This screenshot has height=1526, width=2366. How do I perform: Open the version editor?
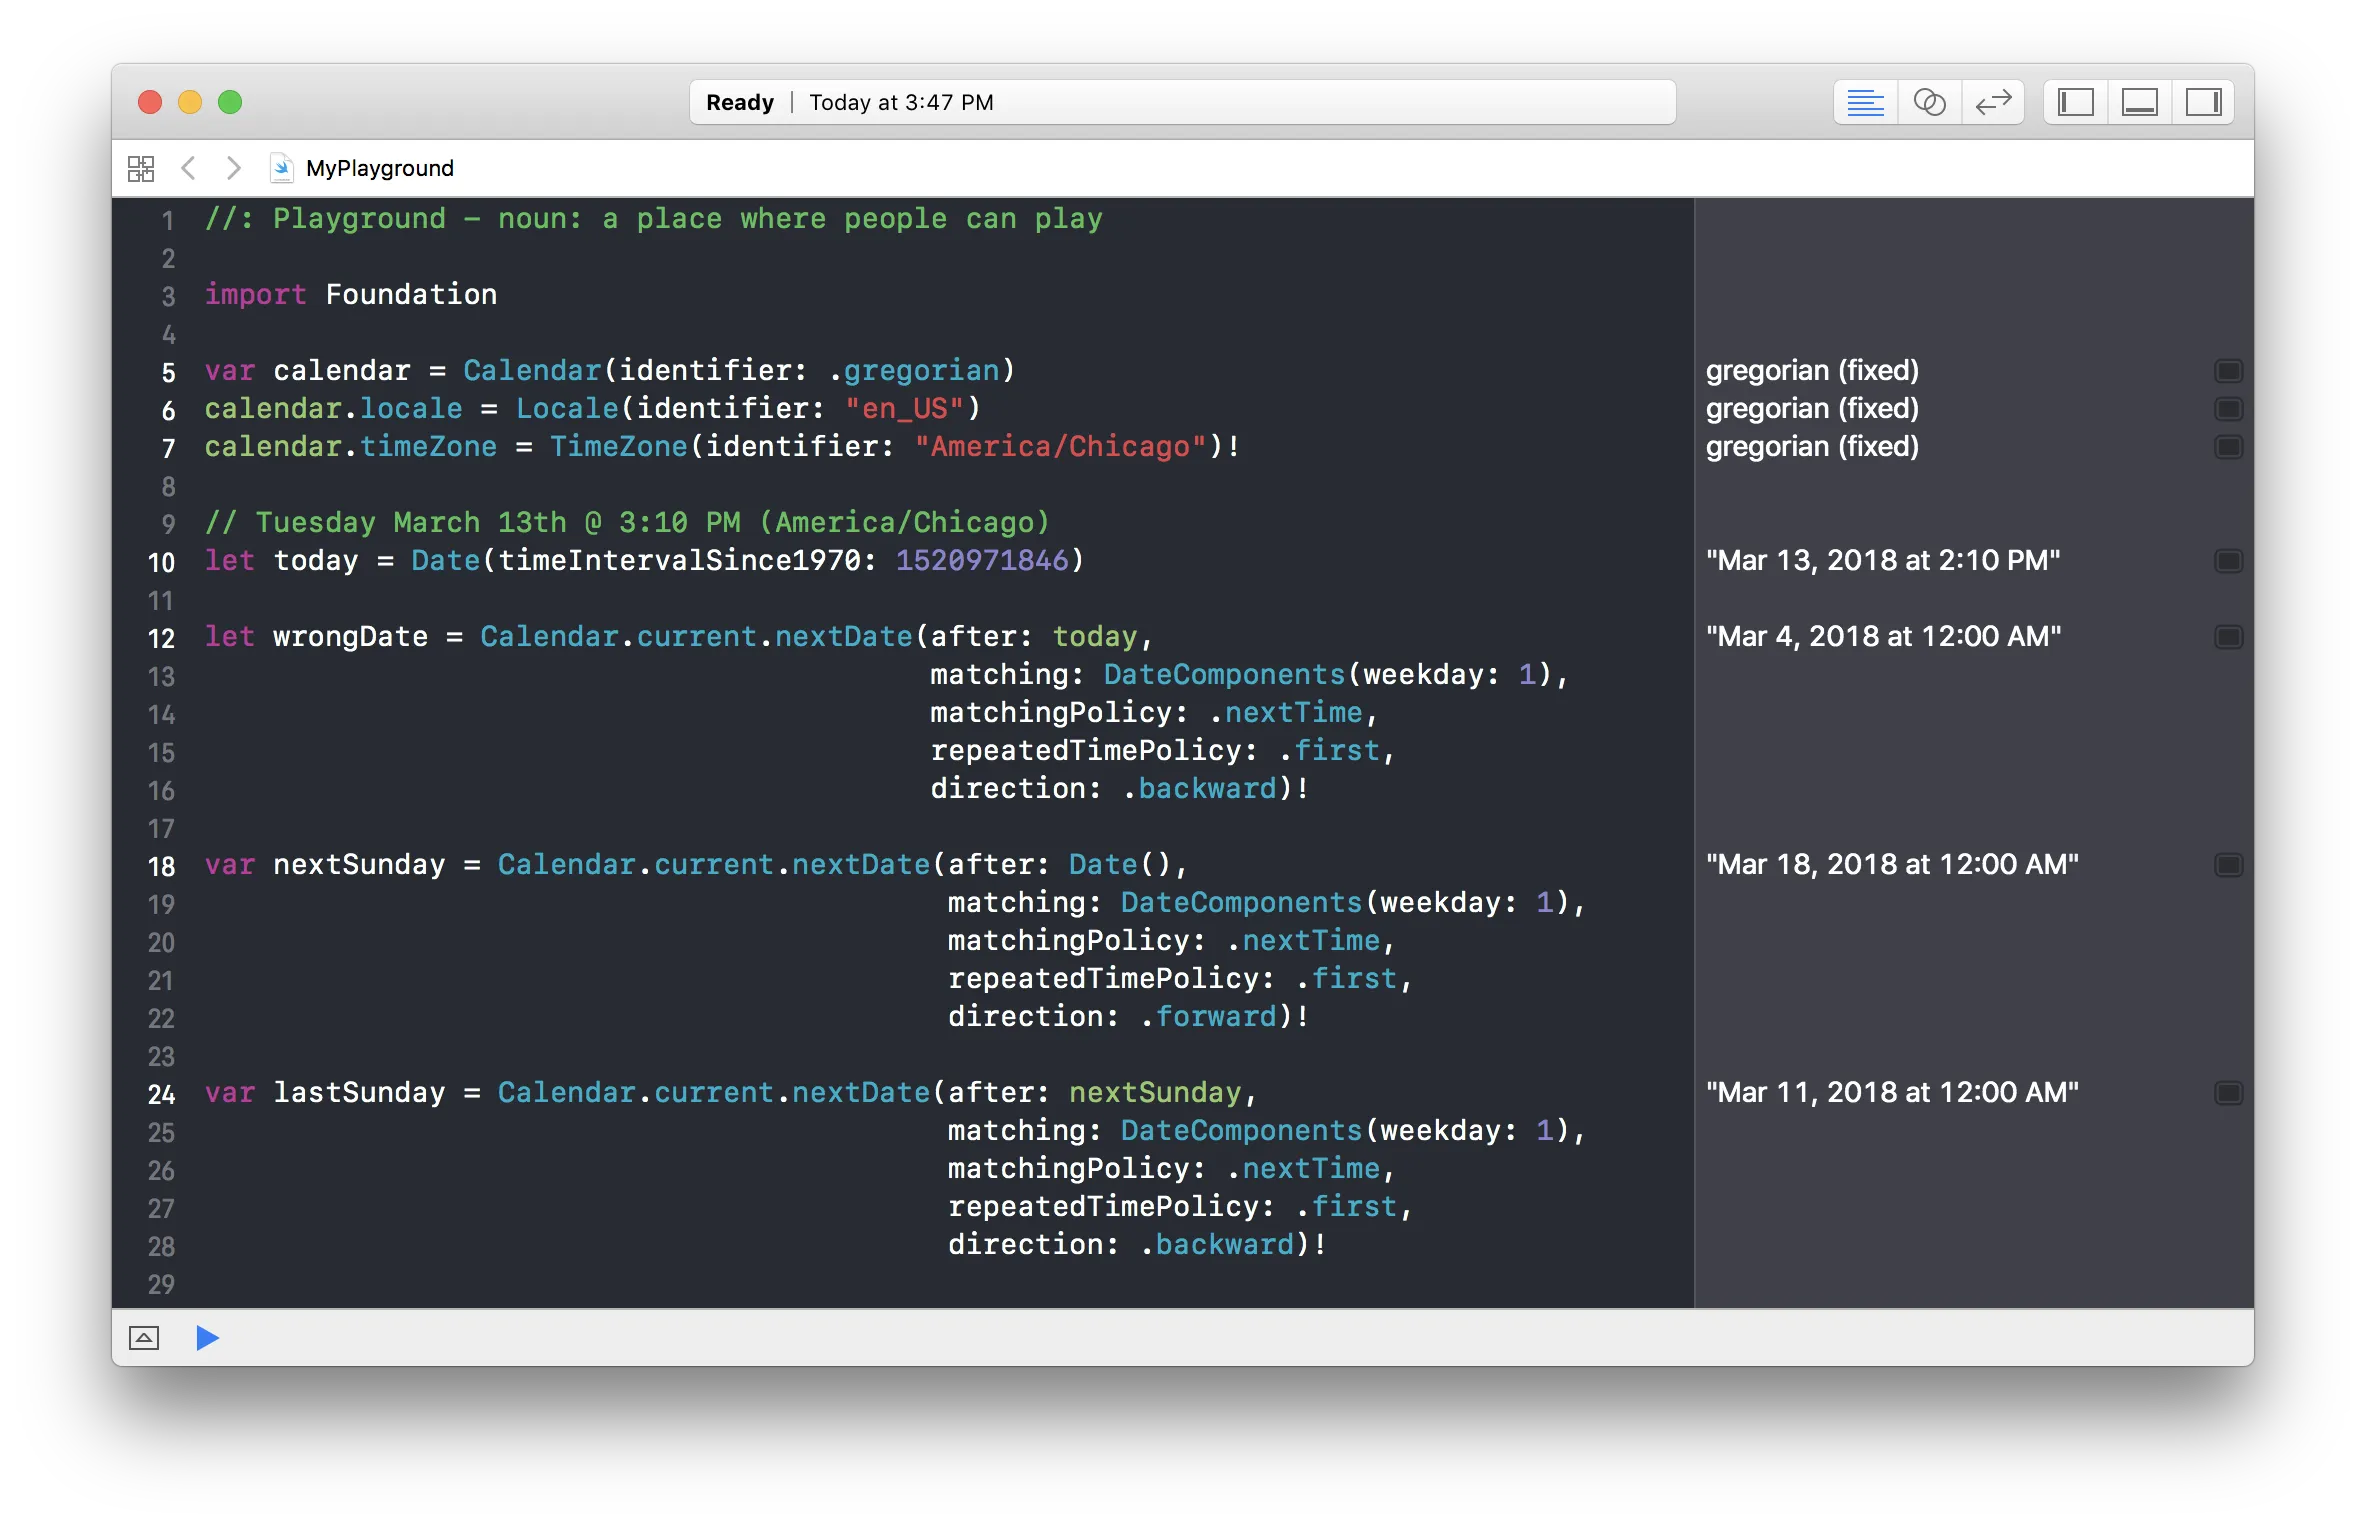click(x=1993, y=102)
